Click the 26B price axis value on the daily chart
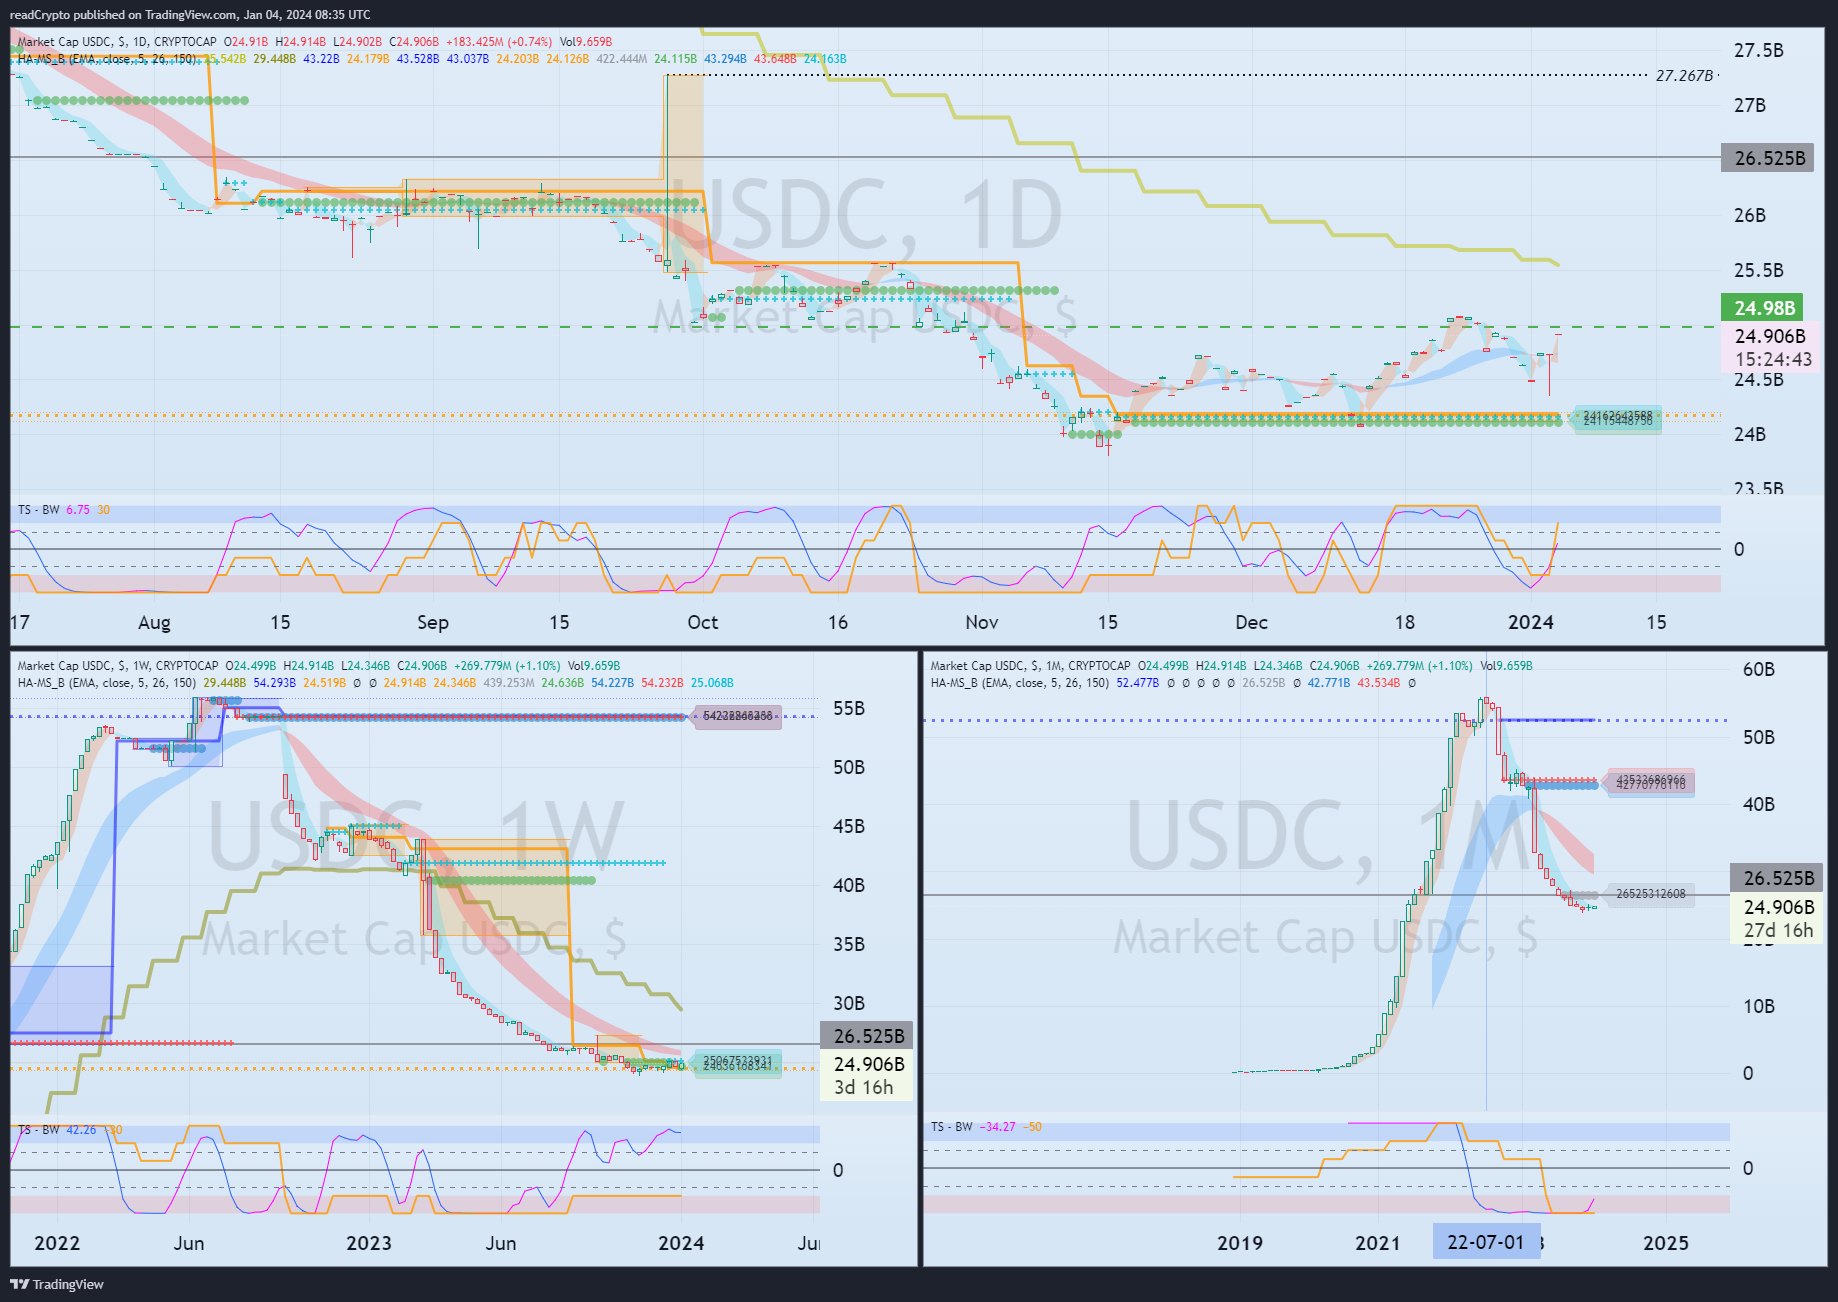1838x1302 pixels. (1749, 215)
